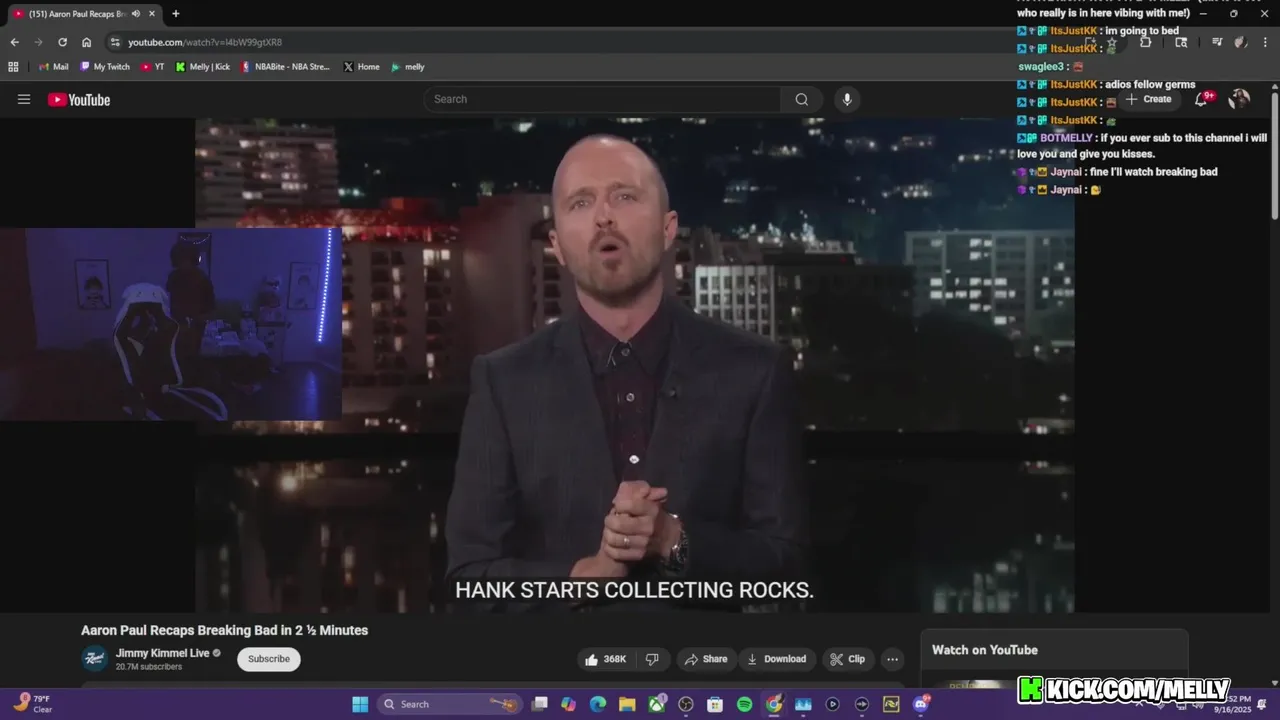The image size is (1280, 720).
Task: Subscribe to Jimmy Kimmel Live
Action: tap(269, 659)
